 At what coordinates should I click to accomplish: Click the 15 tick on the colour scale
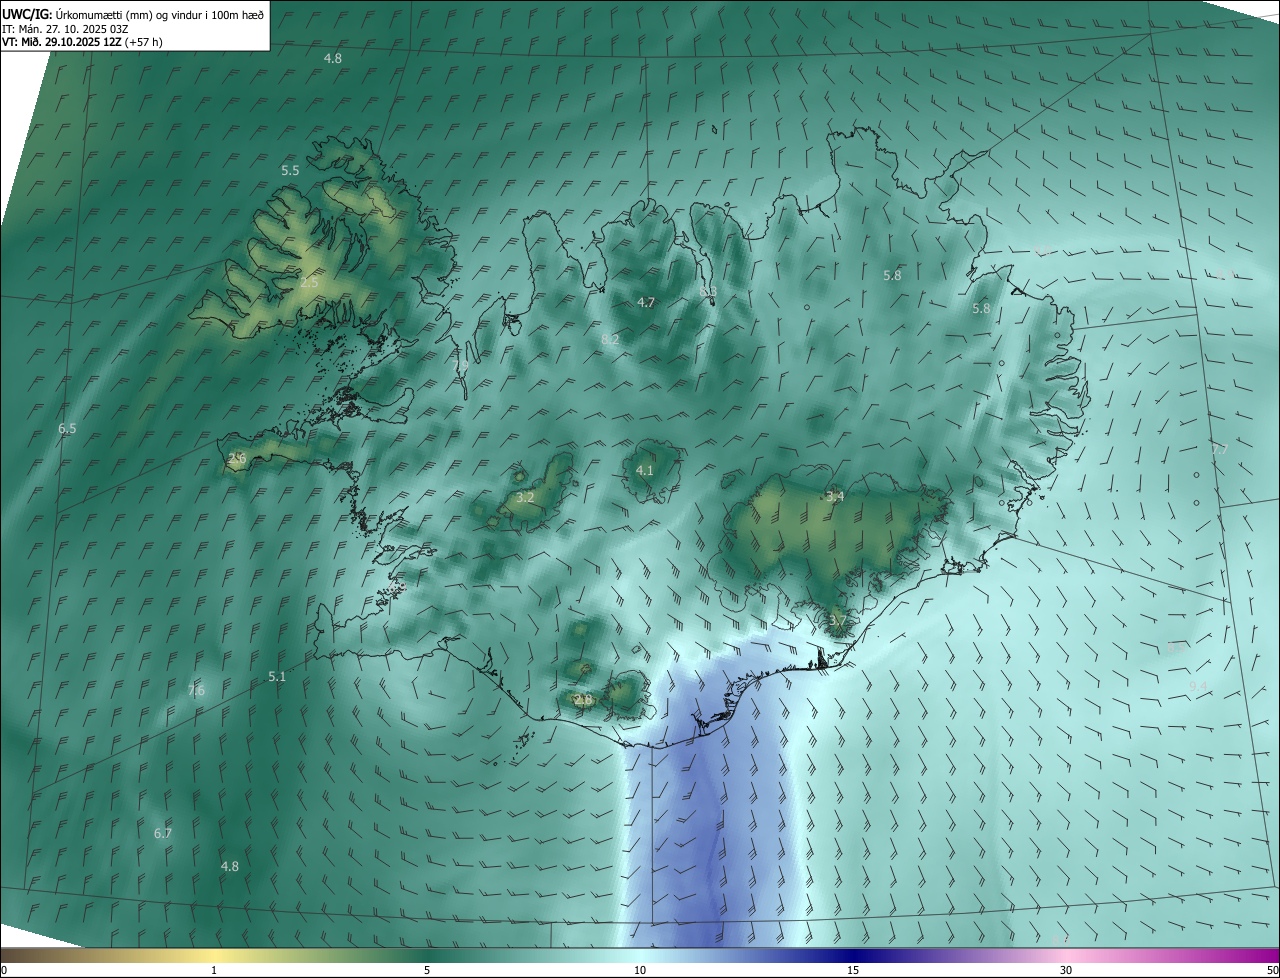853,970
